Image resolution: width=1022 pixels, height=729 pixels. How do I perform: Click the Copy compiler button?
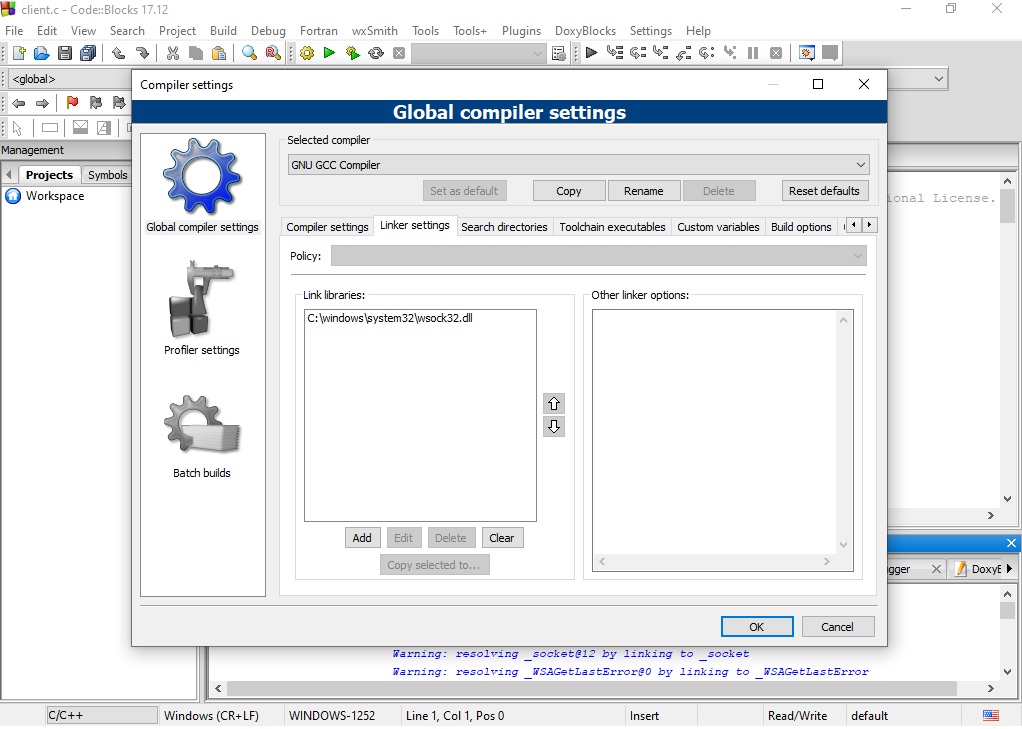pos(568,191)
